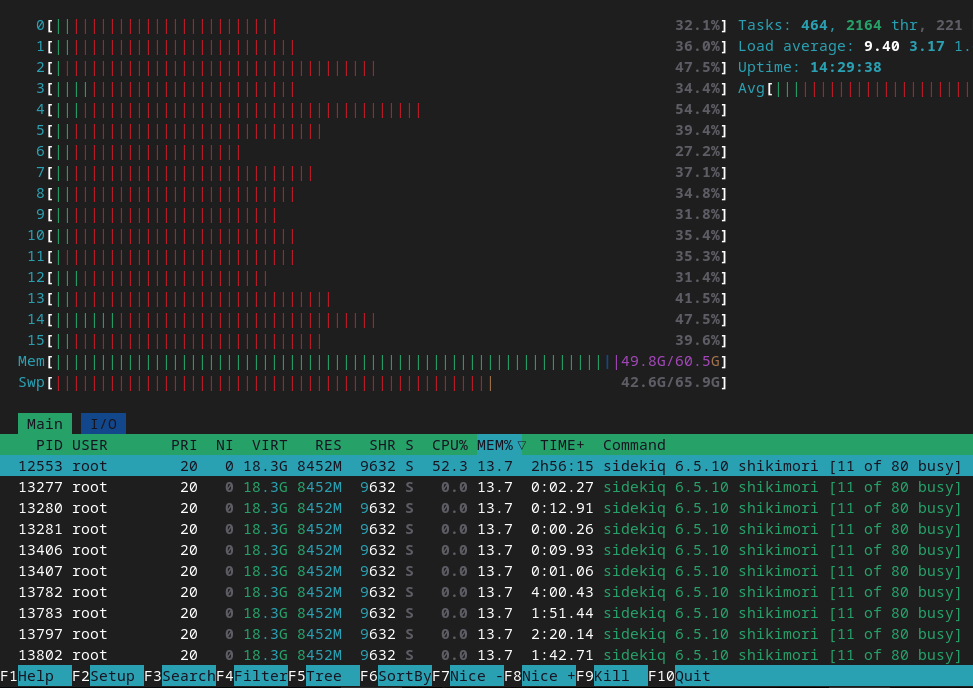Quit htop via F10 Quit
Screen dimensions: 973x688
[x=692, y=676]
